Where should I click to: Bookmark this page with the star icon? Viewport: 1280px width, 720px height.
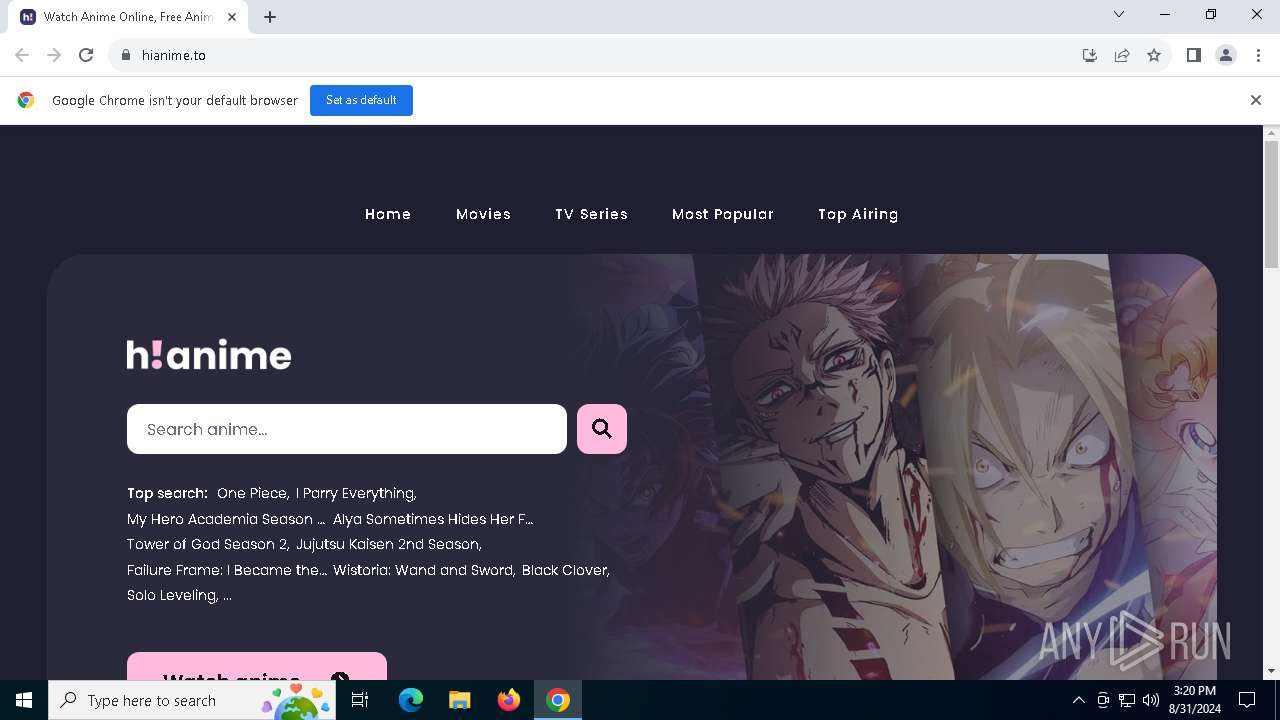tap(1154, 55)
